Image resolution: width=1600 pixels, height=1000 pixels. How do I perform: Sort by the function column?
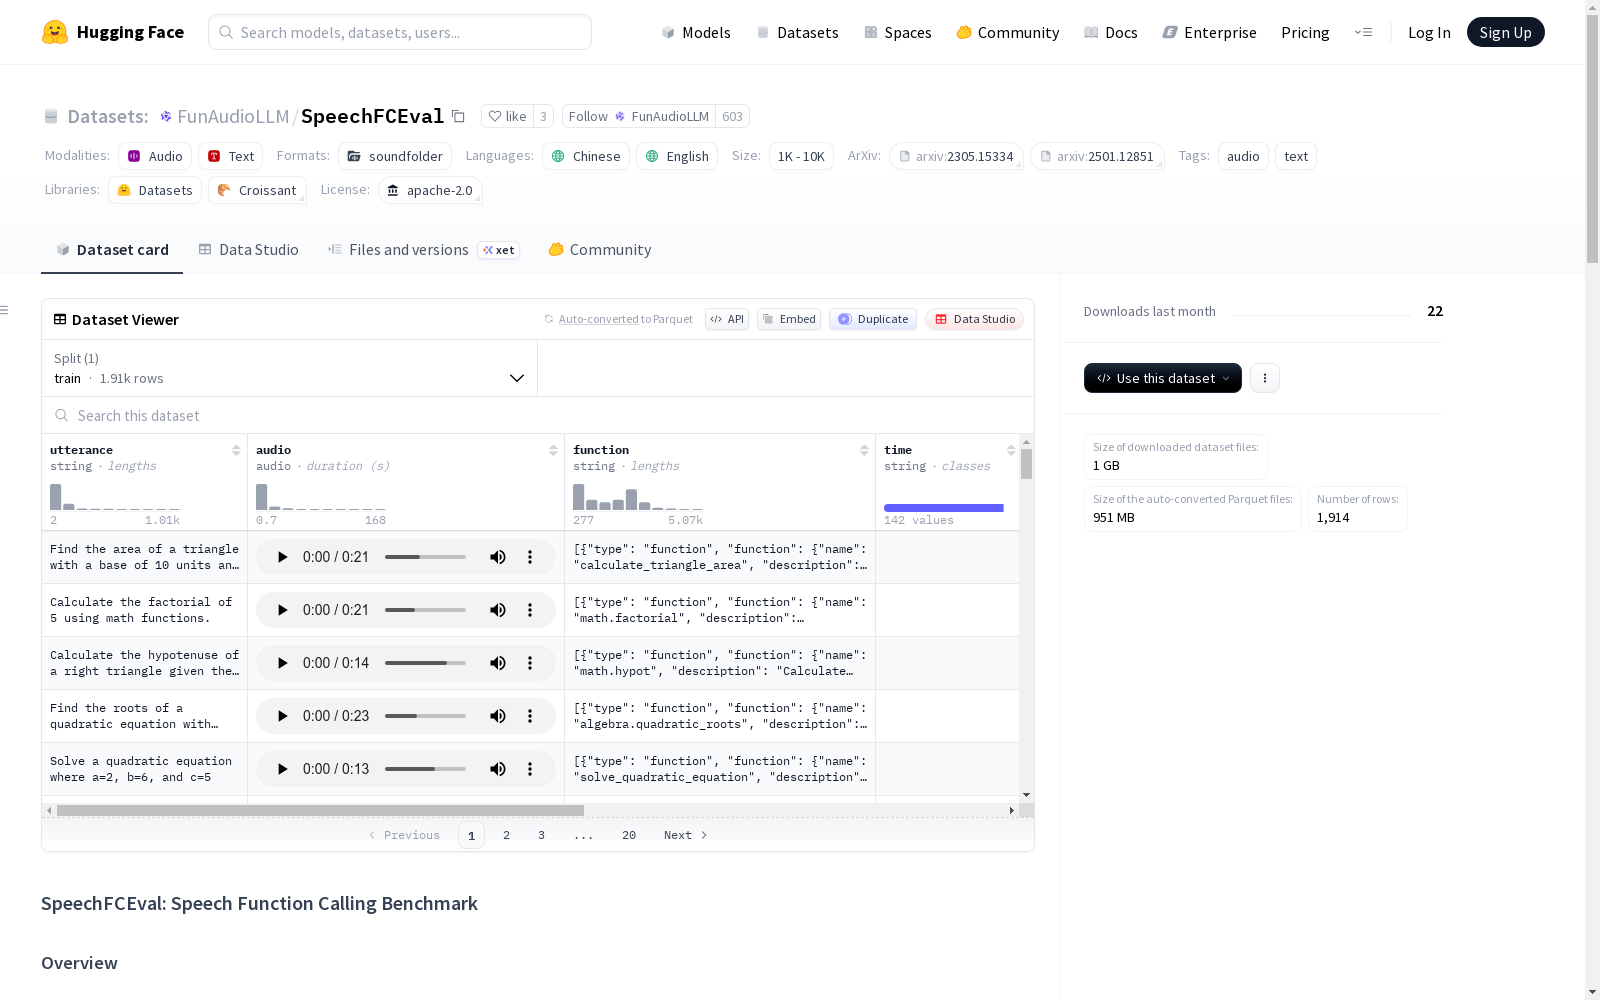[864, 450]
